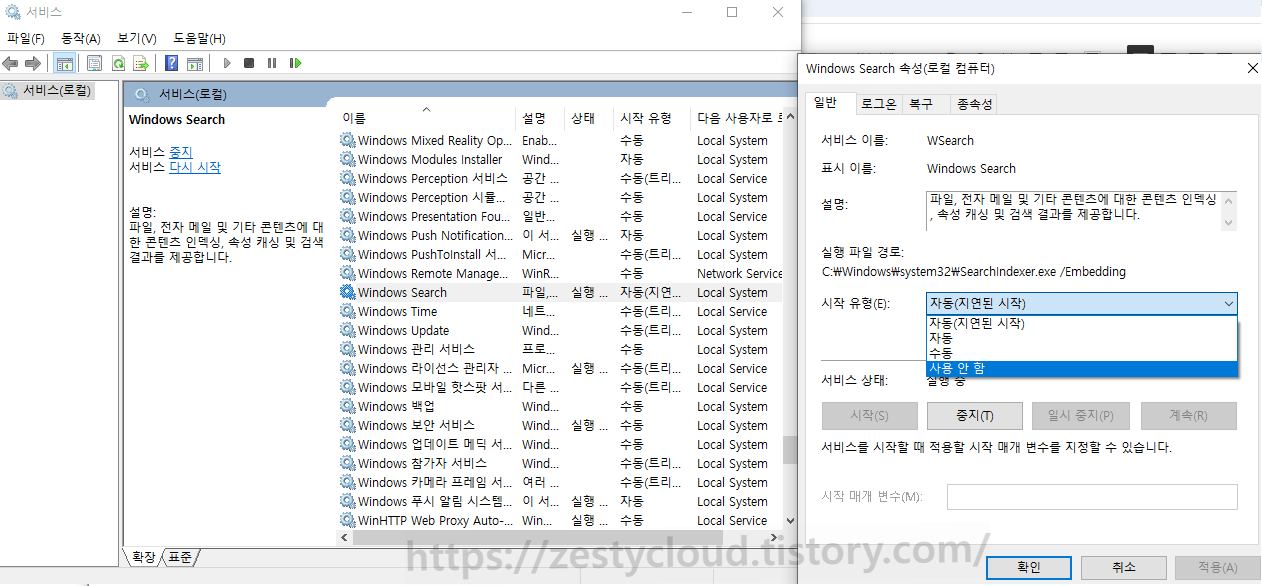1262x586 pixels.
Task: Open the 파일(F) menu
Action: click(x=26, y=38)
